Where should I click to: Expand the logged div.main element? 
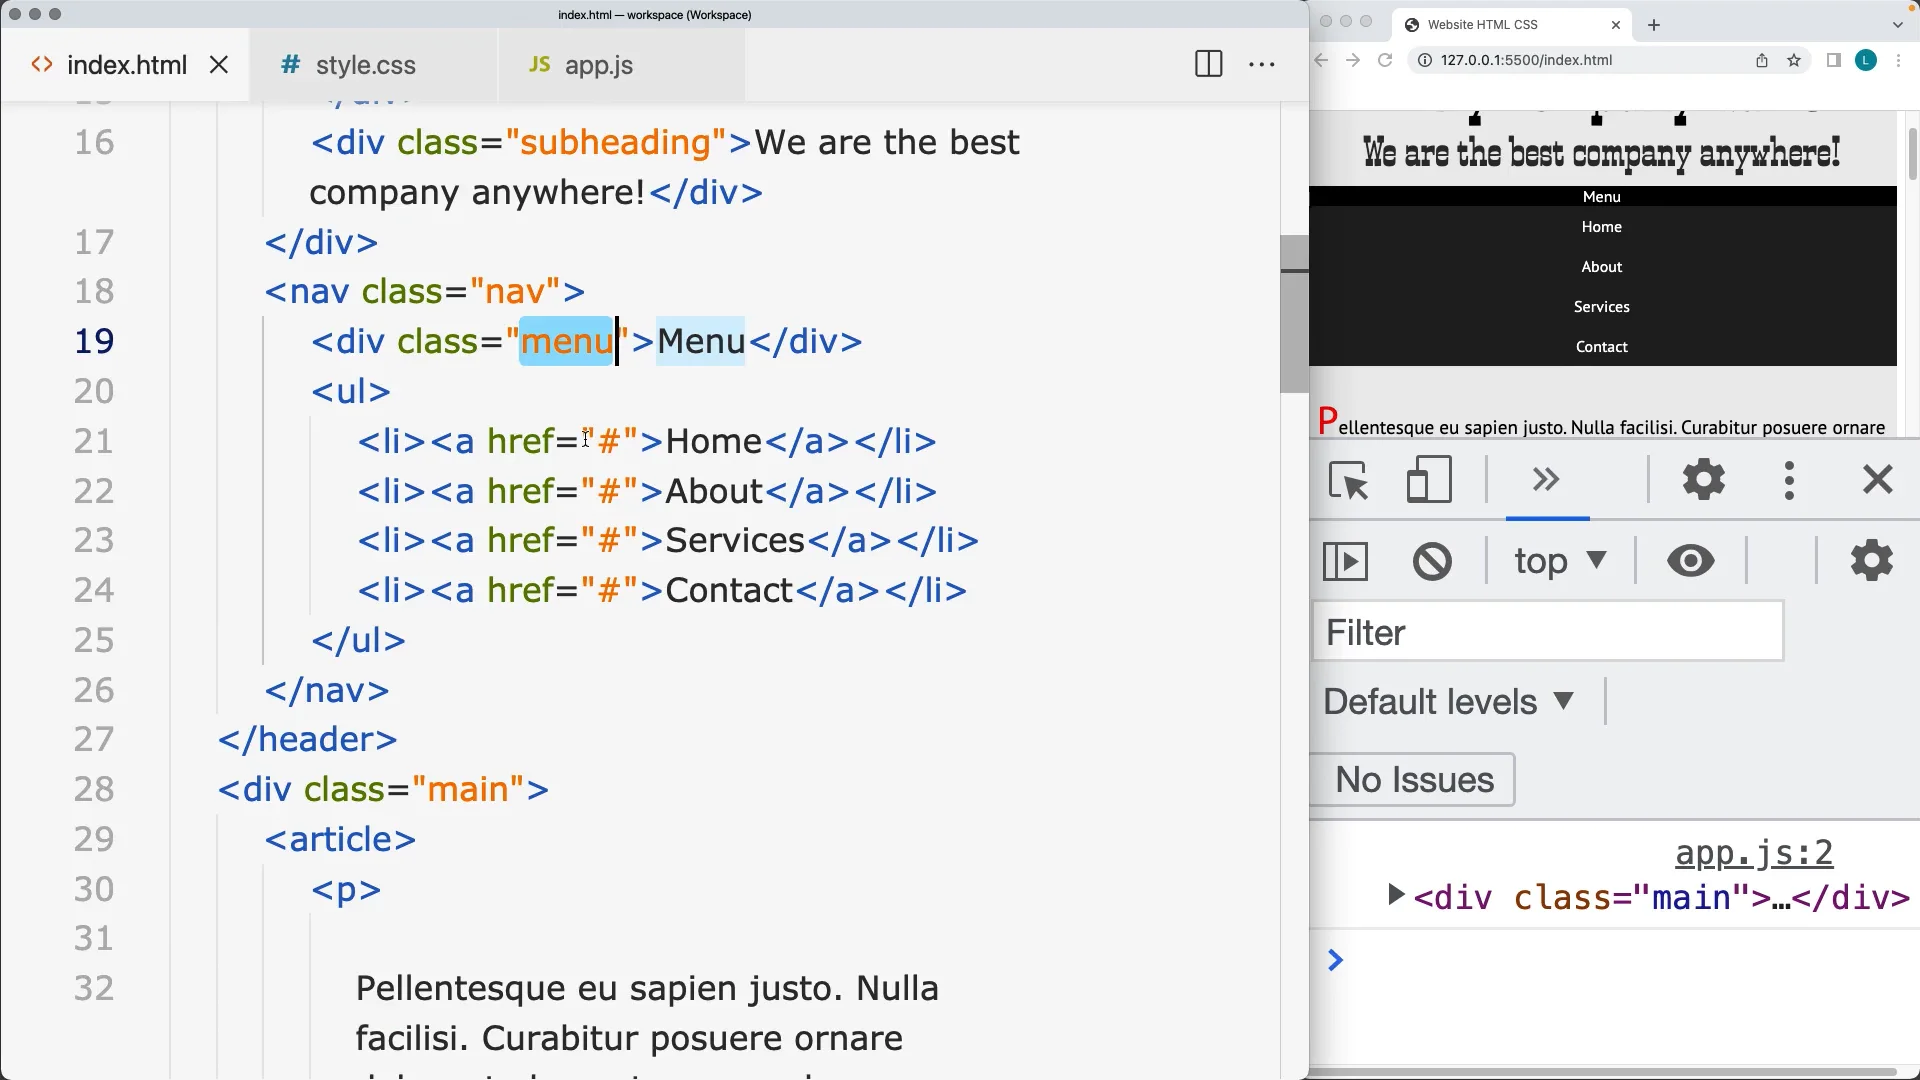click(1396, 896)
